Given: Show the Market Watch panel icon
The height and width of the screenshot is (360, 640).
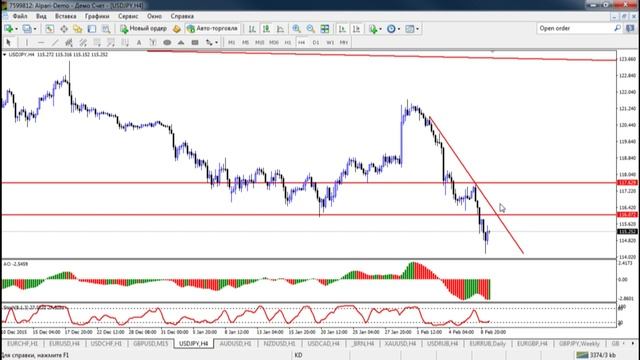Looking at the screenshot, I should (49, 29).
